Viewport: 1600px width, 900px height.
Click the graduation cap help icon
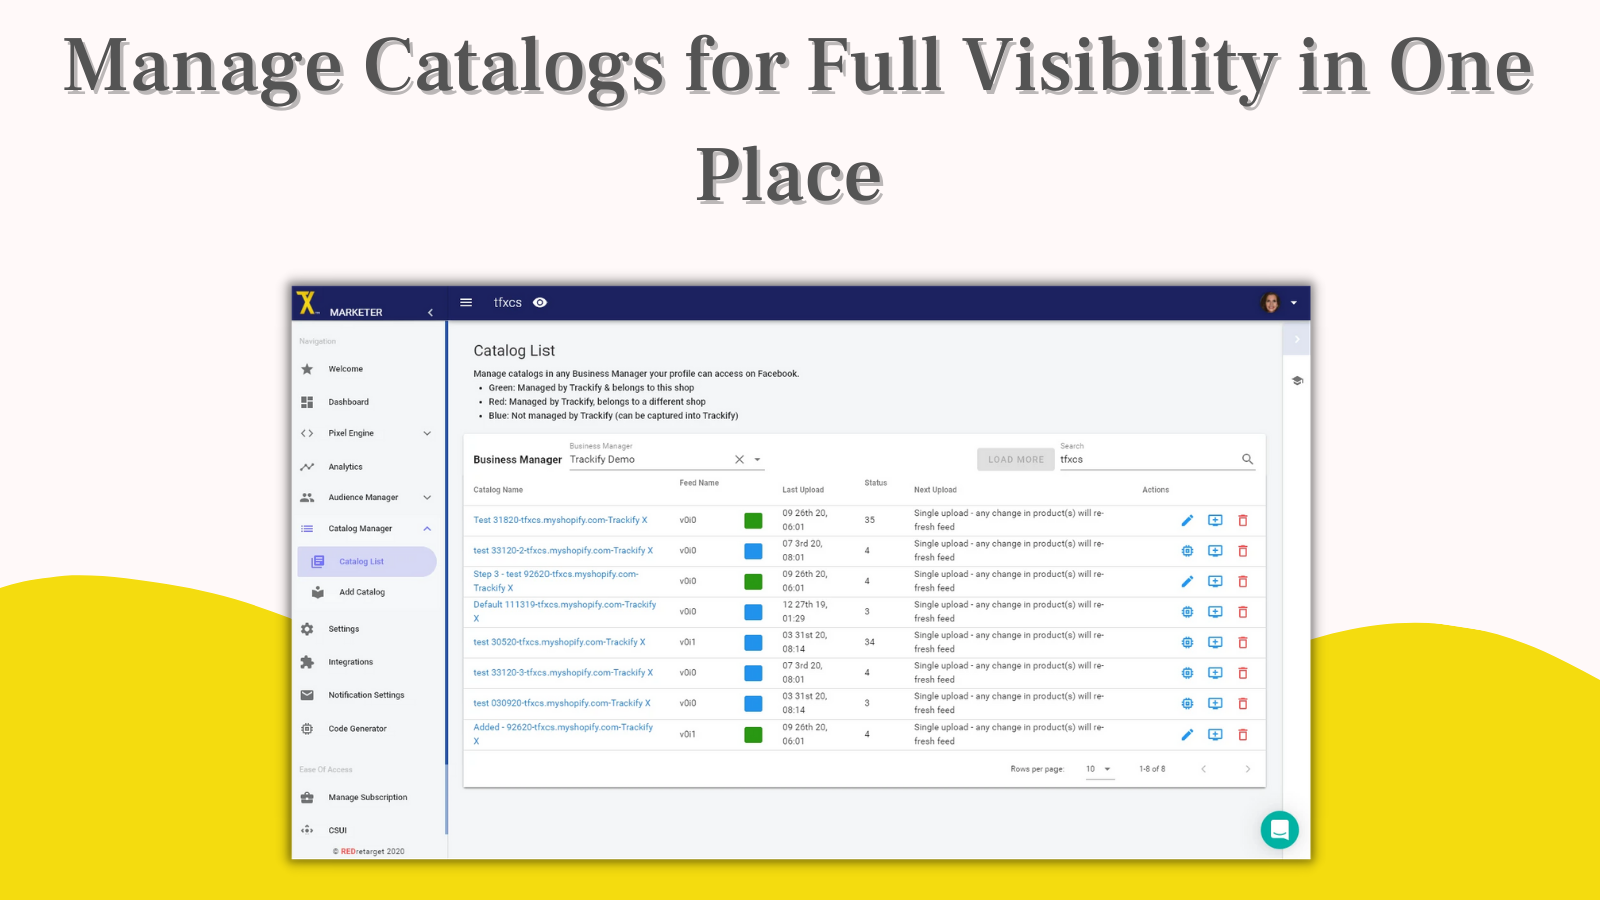(x=1297, y=380)
